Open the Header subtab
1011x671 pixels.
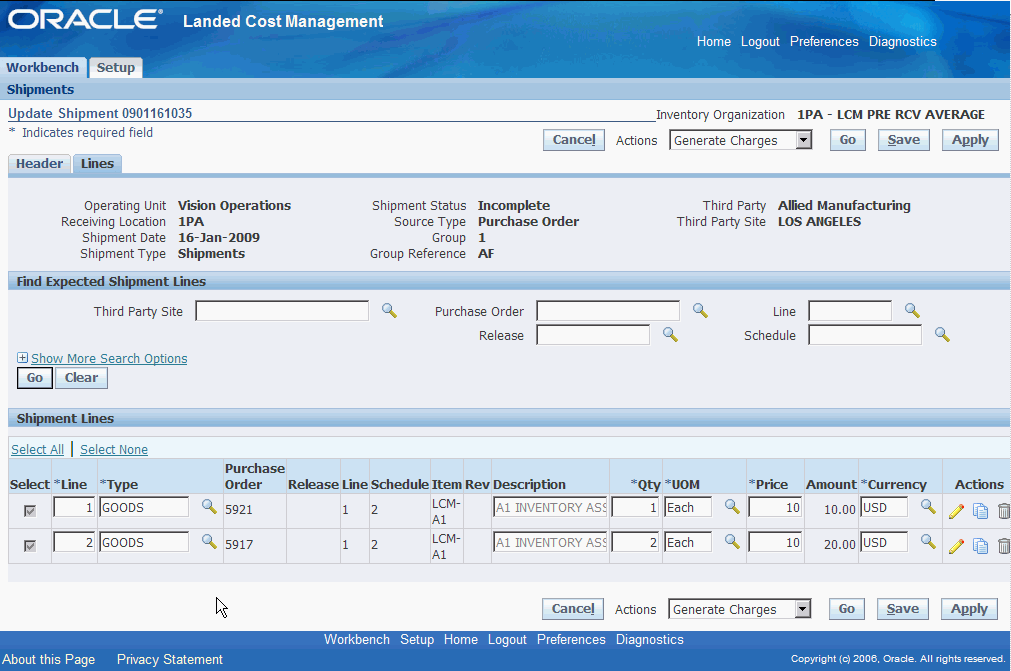coord(39,164)
